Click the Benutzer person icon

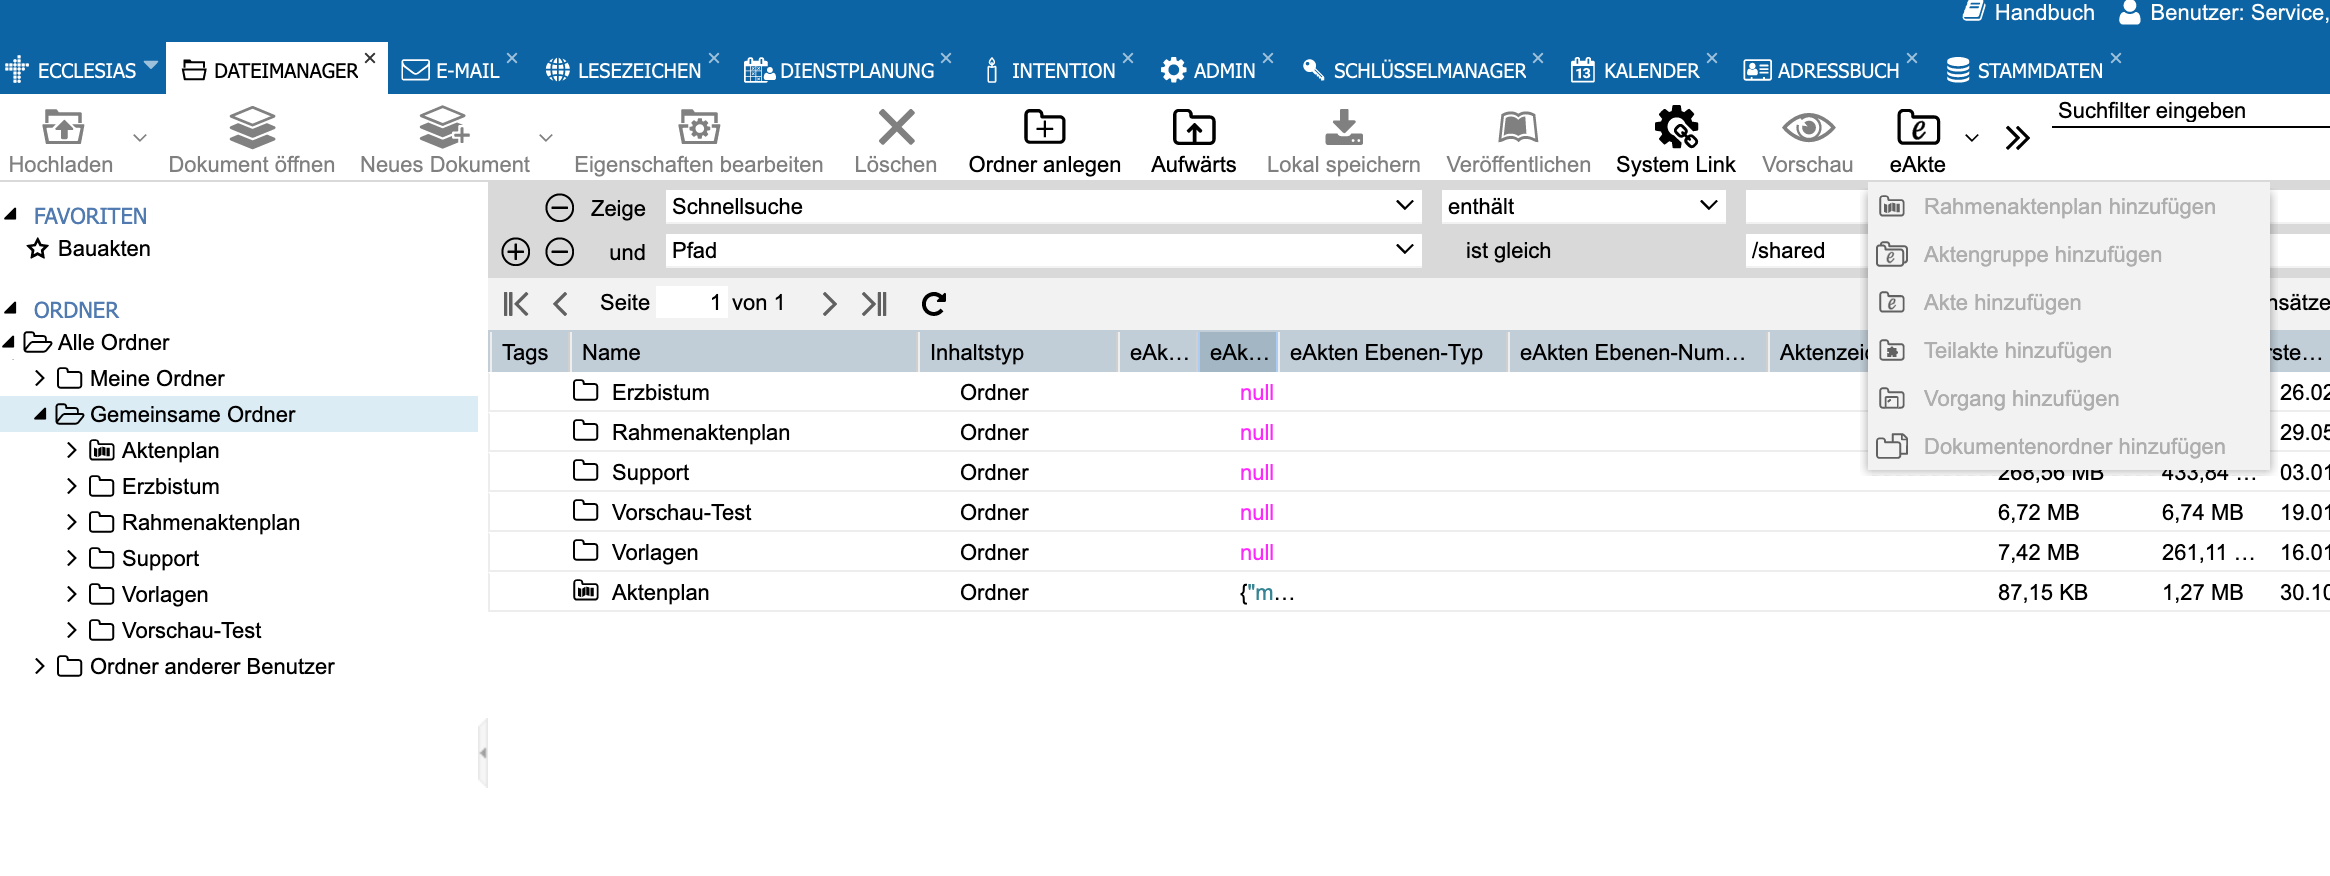click(x=2130, y=12)
